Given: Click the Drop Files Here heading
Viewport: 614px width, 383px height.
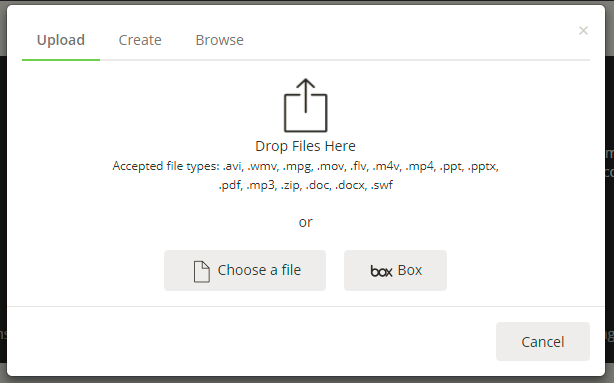Looking at the screenshot, I should [x=305, y=146].
